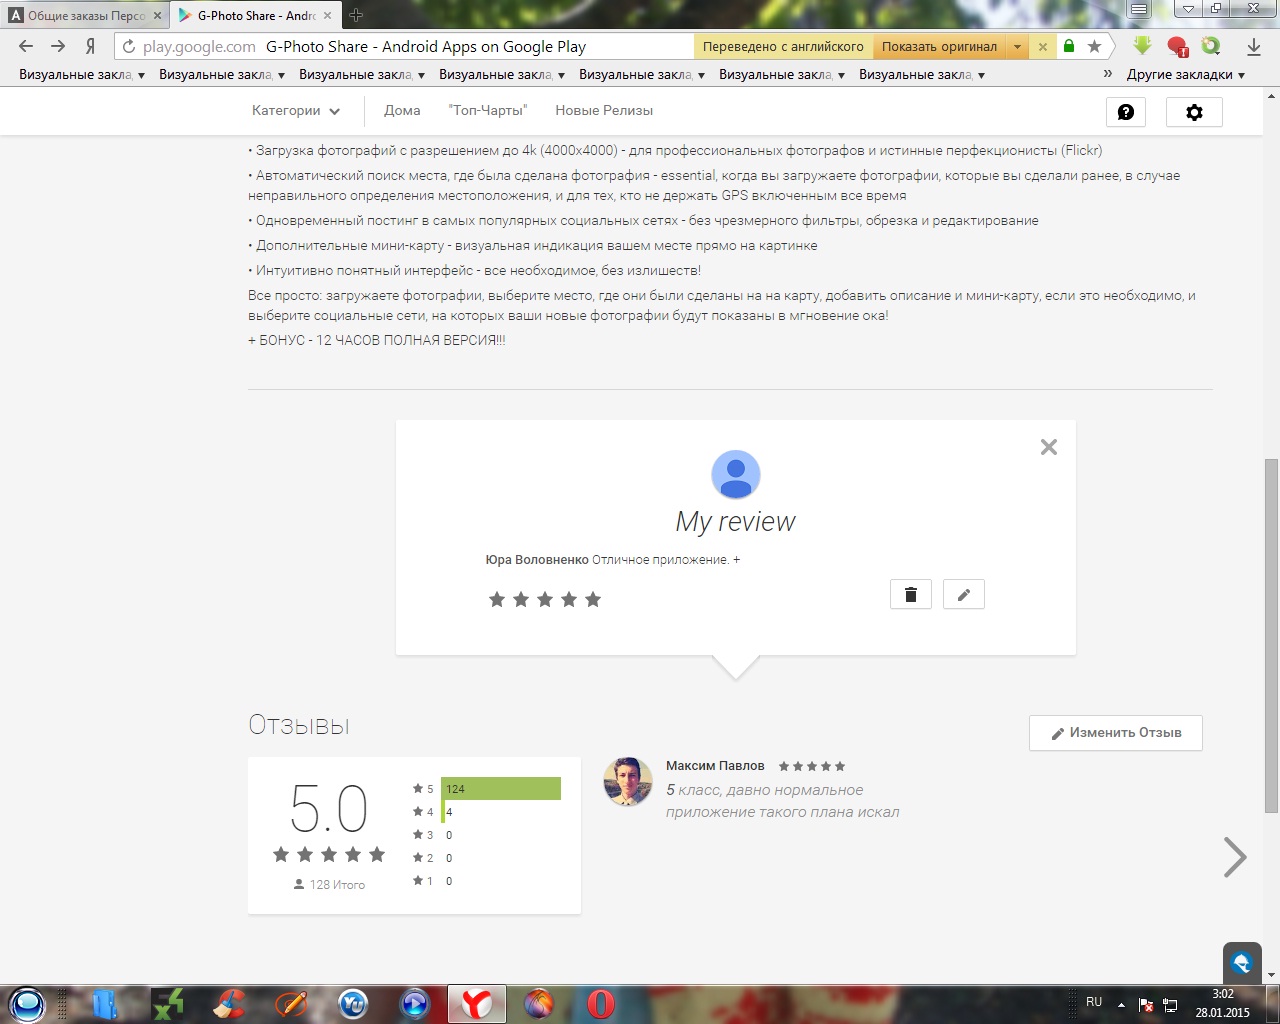Open the red chat-bubble extension icon
This screenshot has height=1024, width=1280.
pos(1177,46)
